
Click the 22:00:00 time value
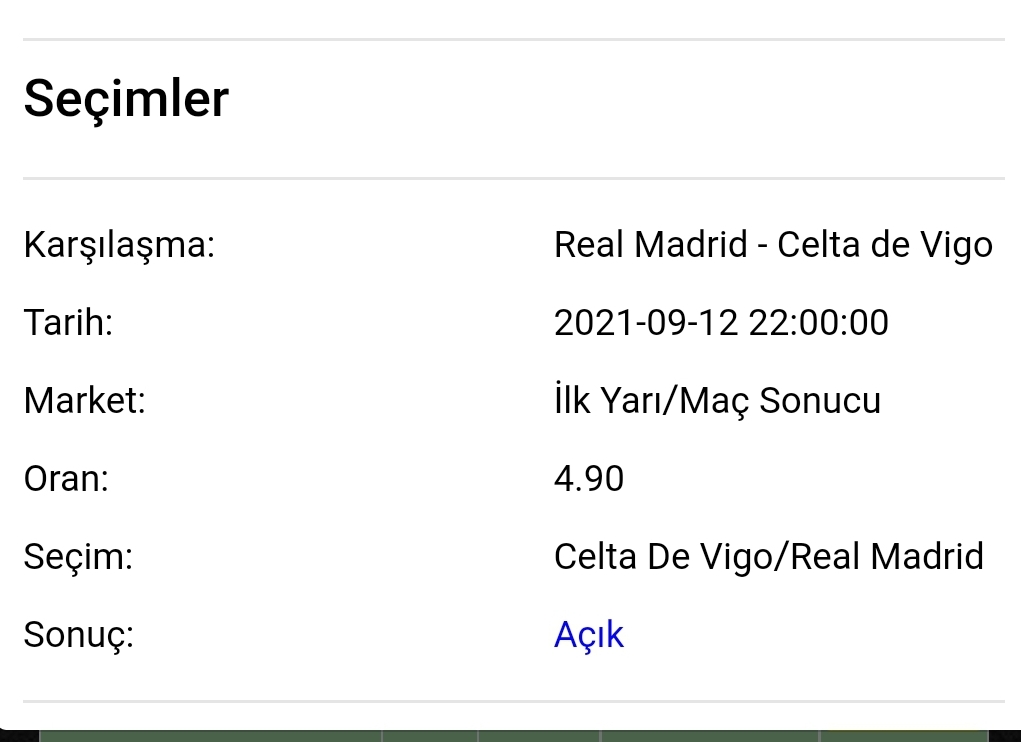click(818, 323)
